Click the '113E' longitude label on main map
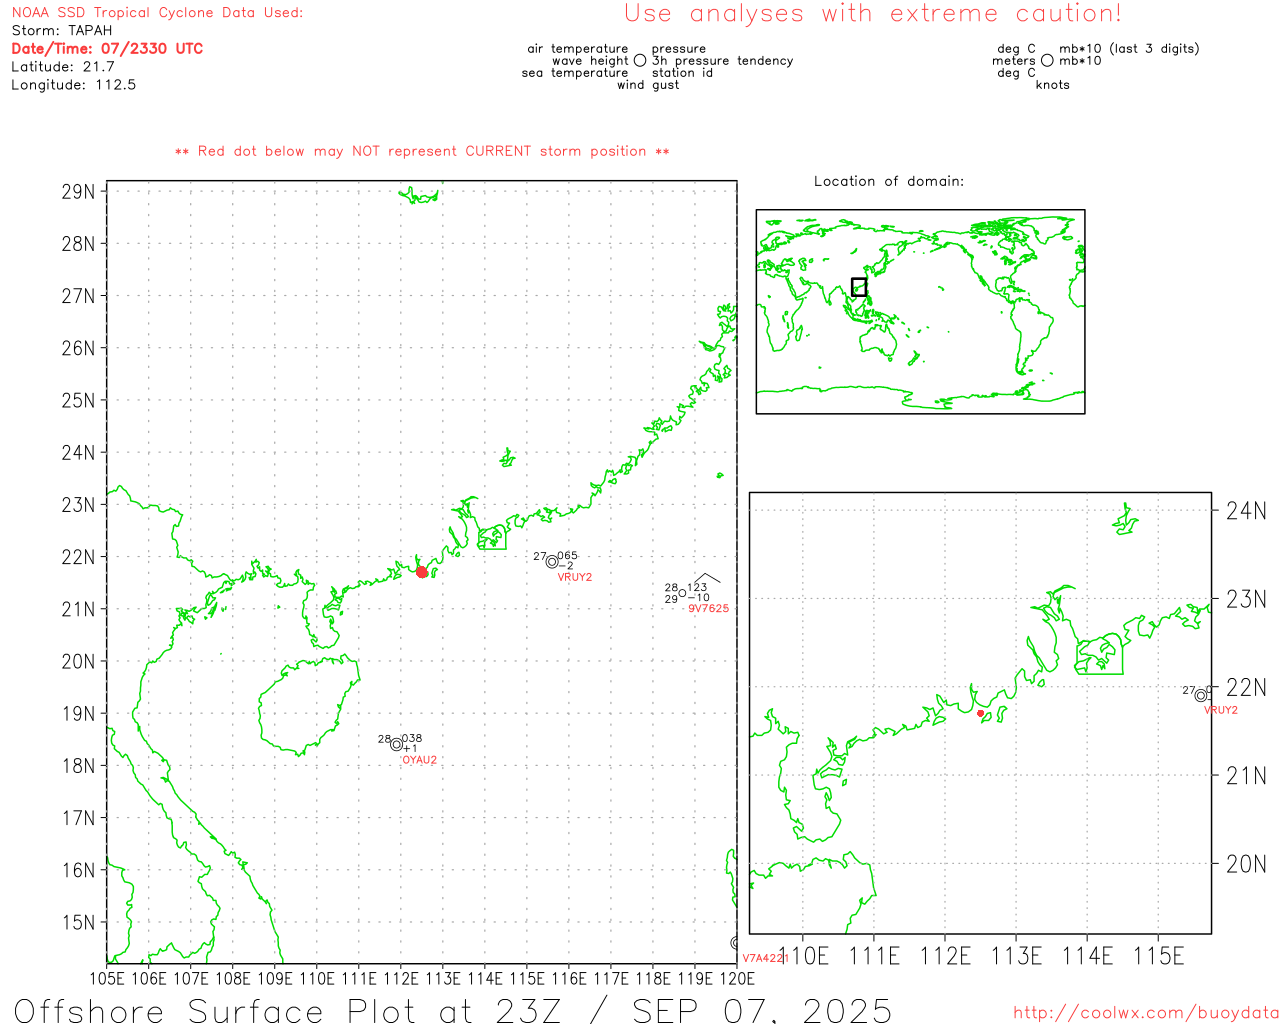 [443, 978]
